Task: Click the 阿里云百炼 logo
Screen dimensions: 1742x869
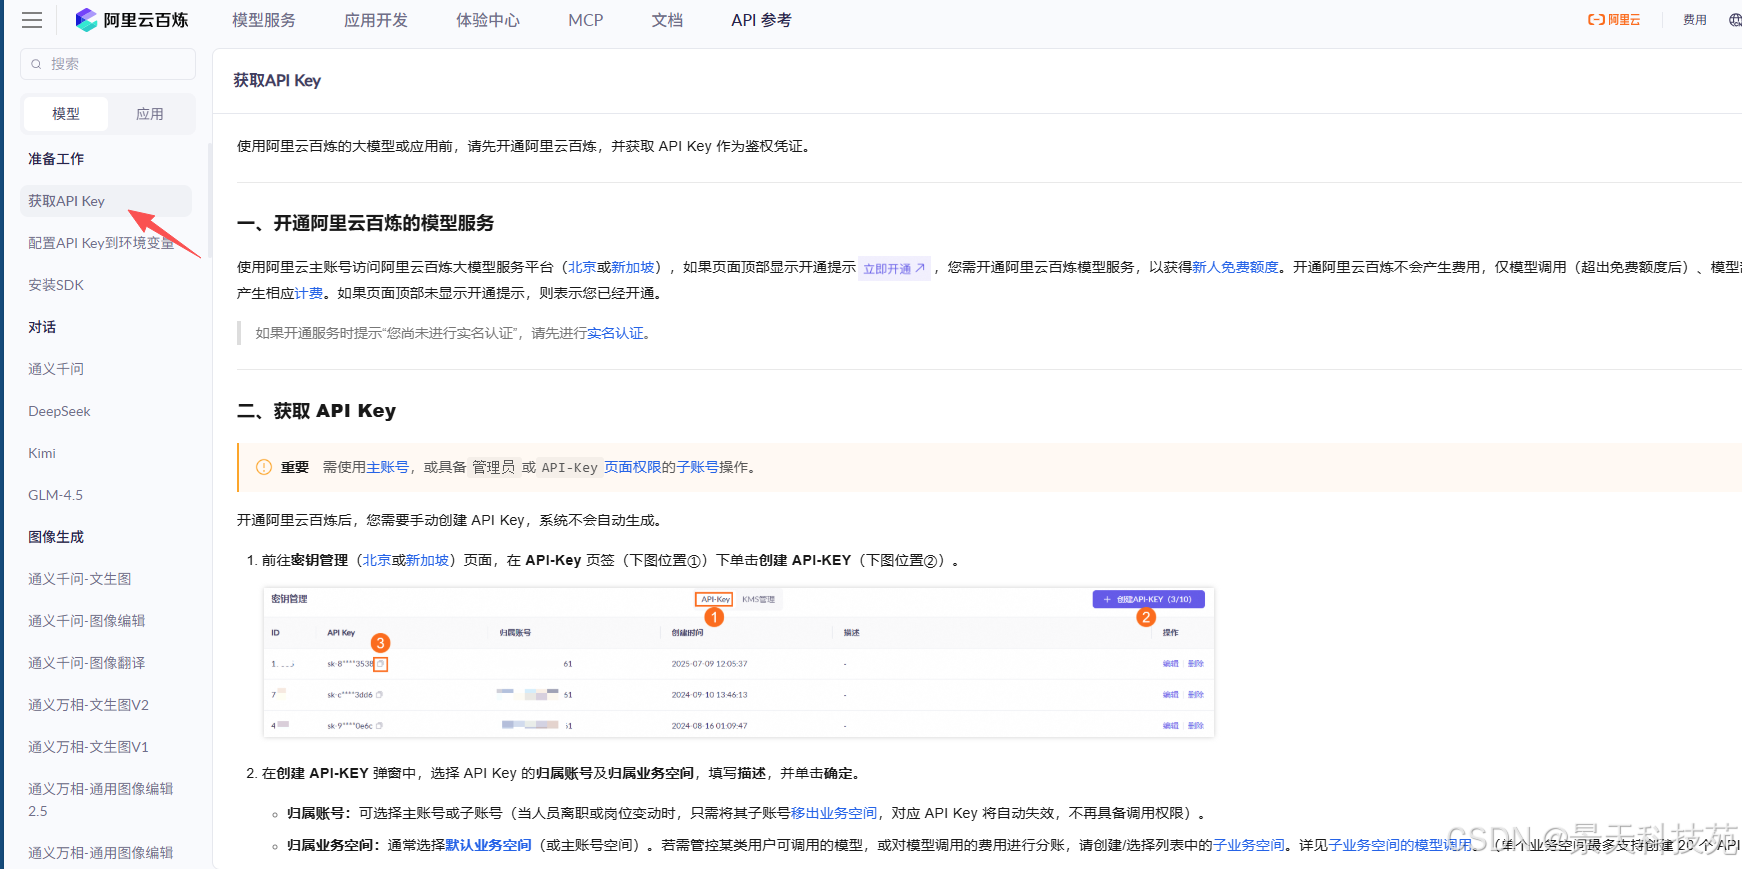Action: click(132, 20)
